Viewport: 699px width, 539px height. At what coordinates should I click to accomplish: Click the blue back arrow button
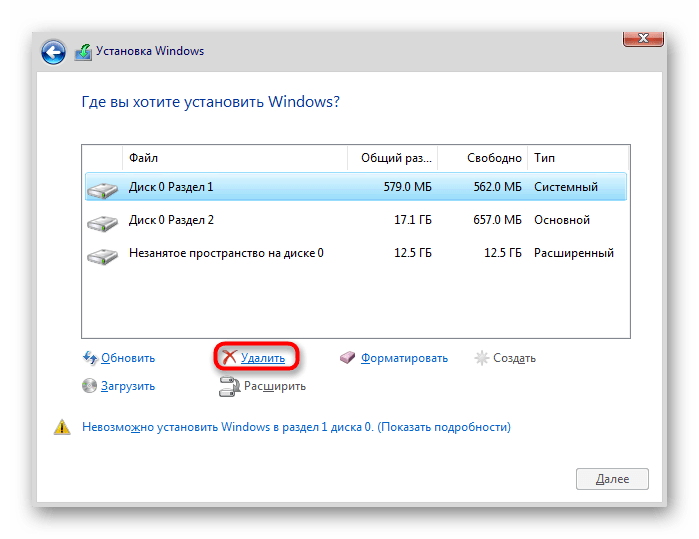[53, 52]
